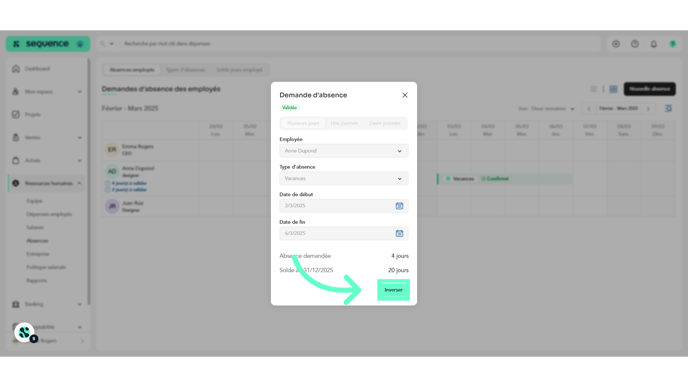This screenshot has width=688, height=387.
Task: Select the Une journée option
Action: pos(344,123)
